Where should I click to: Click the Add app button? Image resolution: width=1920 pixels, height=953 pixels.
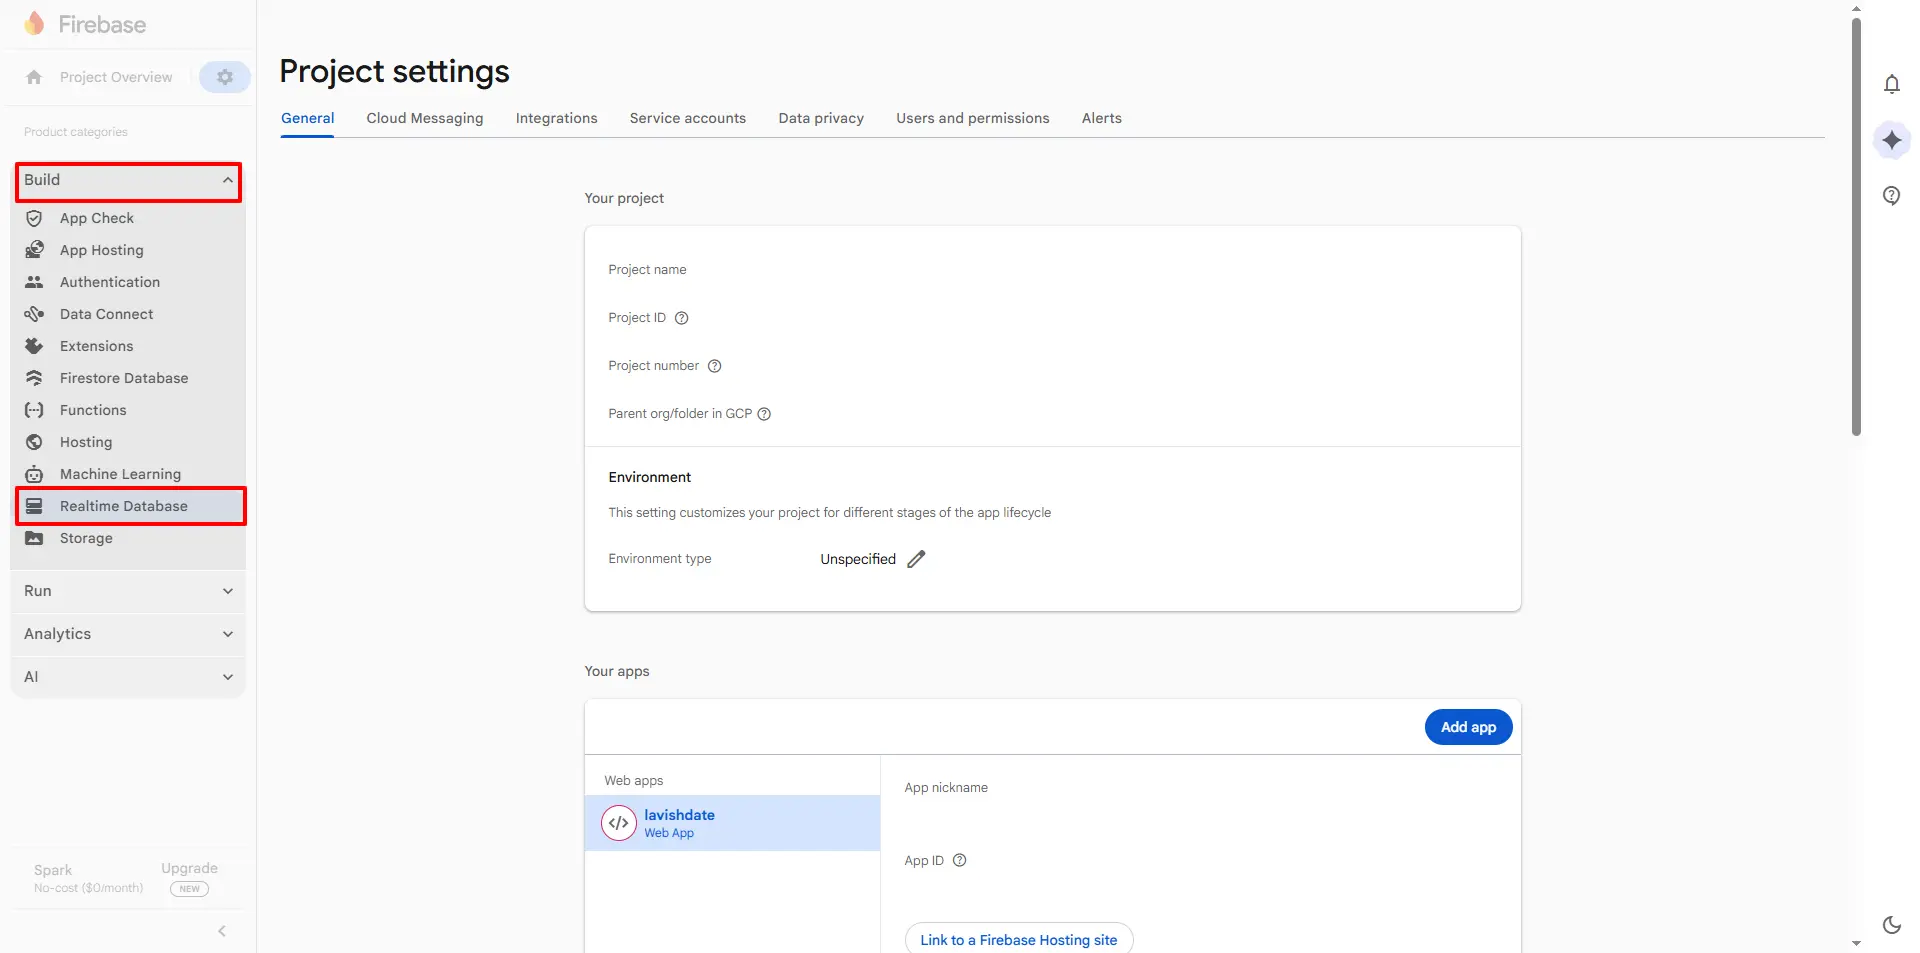click(x=1467, y=727)
